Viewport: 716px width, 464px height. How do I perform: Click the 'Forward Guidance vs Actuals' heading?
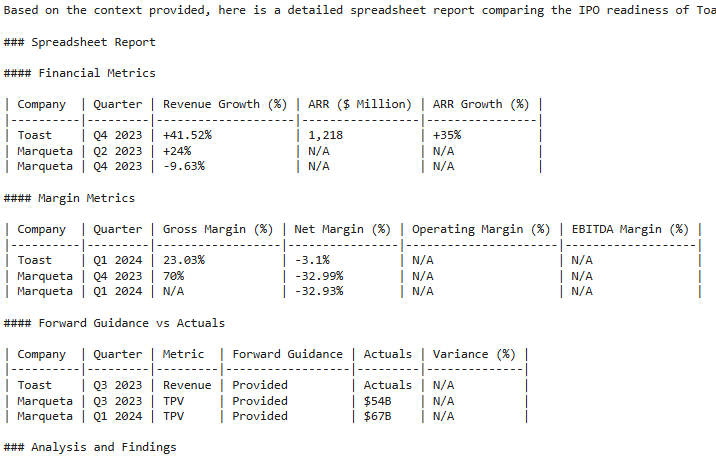tap(132, 323)
